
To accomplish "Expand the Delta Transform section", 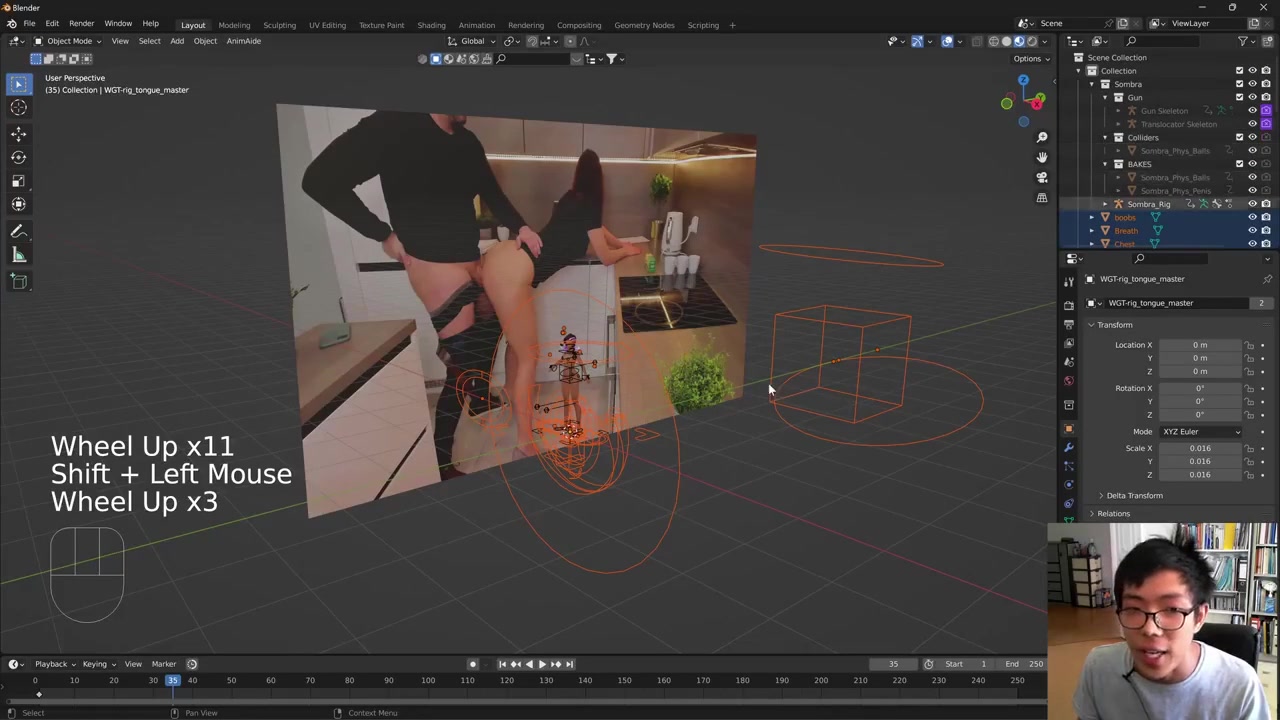I will coord(1134,496).
